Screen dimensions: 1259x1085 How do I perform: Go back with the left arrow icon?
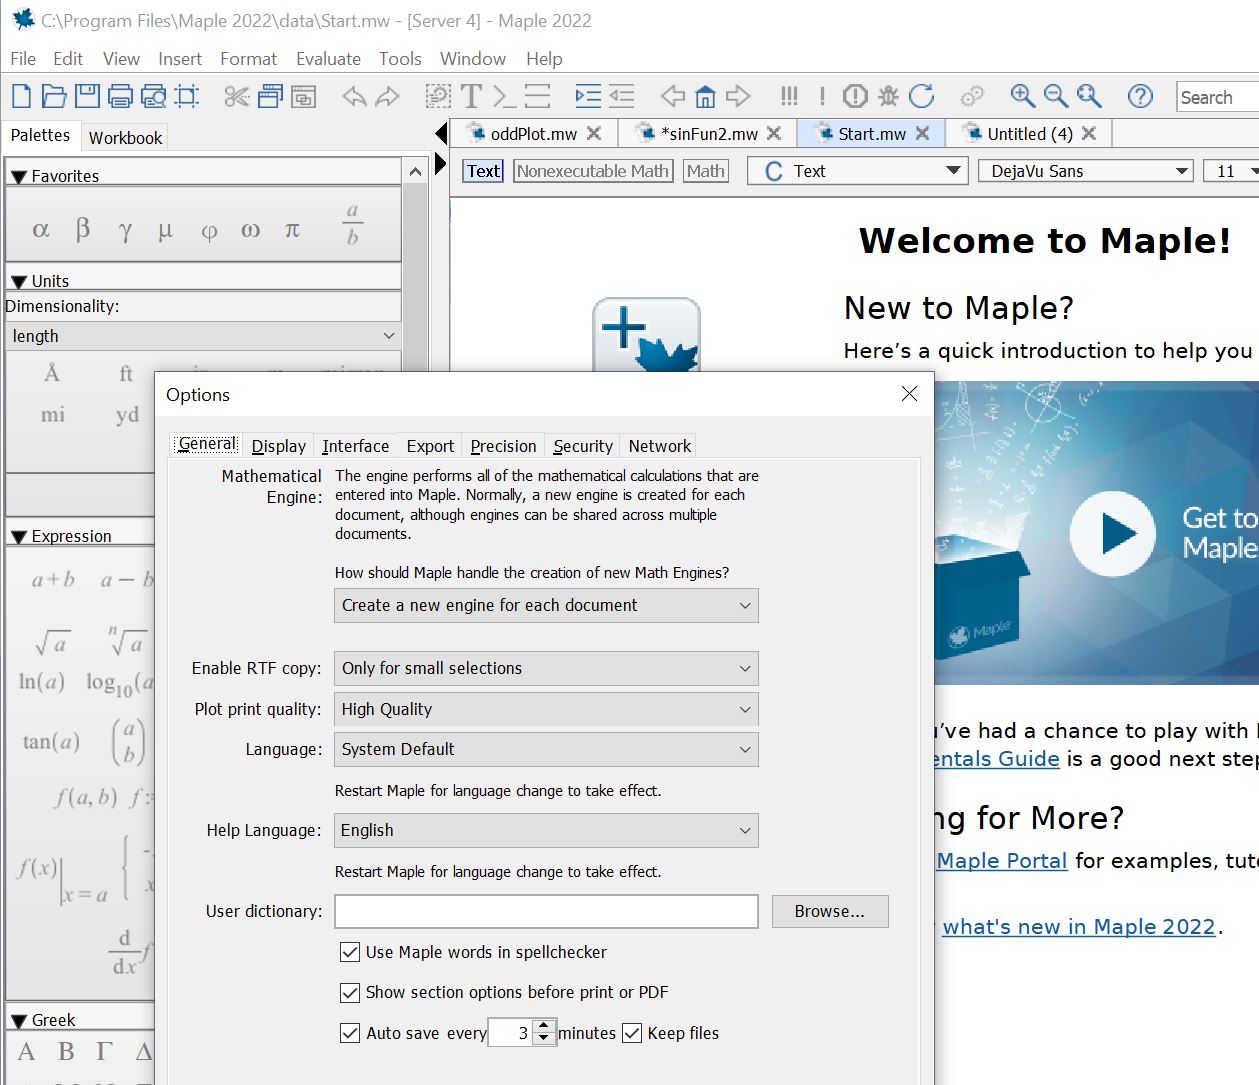673,96
